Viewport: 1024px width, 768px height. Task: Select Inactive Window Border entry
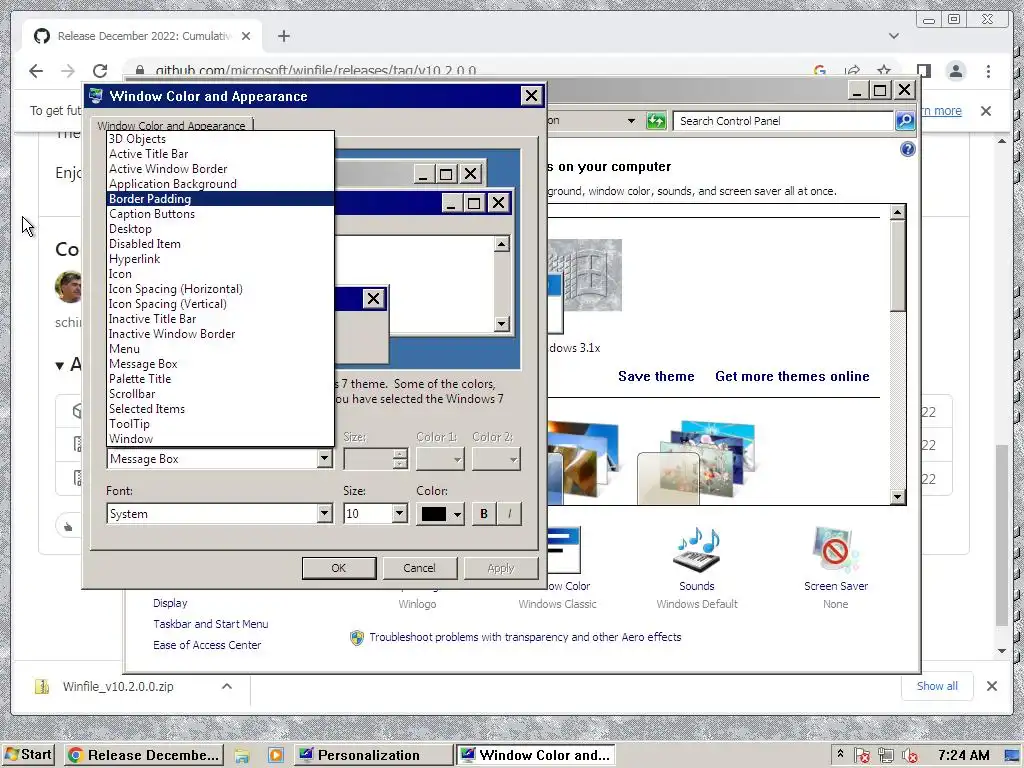click(220, 334)
